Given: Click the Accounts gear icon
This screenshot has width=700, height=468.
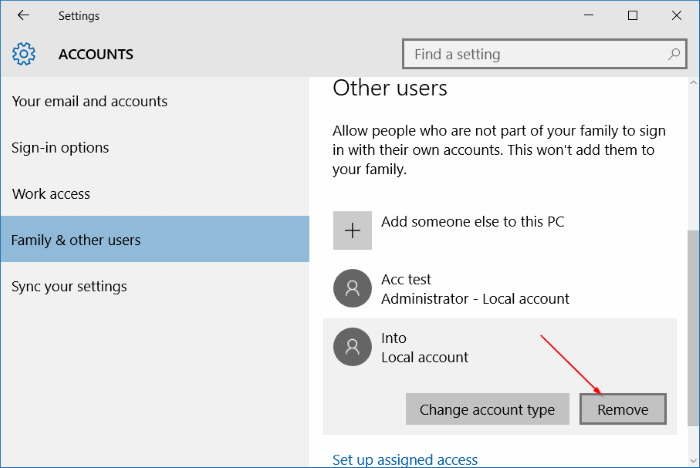Looking at the screenshot, I should (x=24, y=54).
